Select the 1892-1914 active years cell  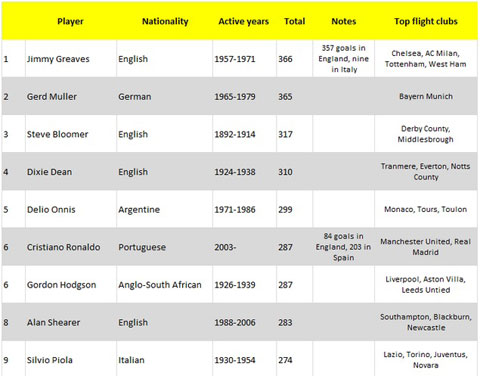(x=244, y=134)
